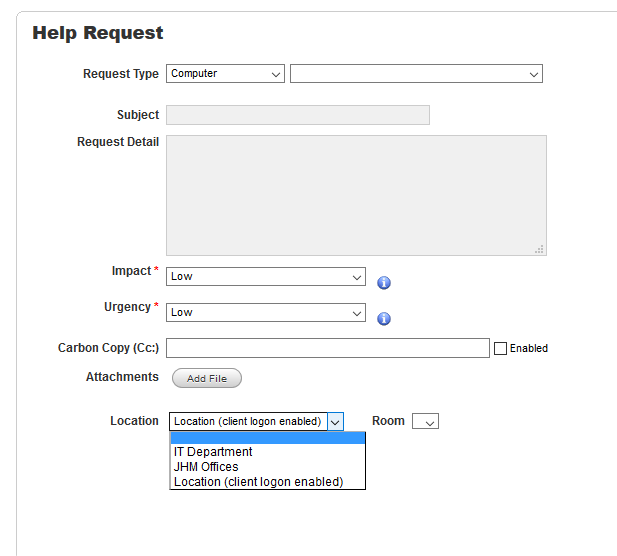Click the Carbon Copy (Cc:) text field

click(327, 348)
